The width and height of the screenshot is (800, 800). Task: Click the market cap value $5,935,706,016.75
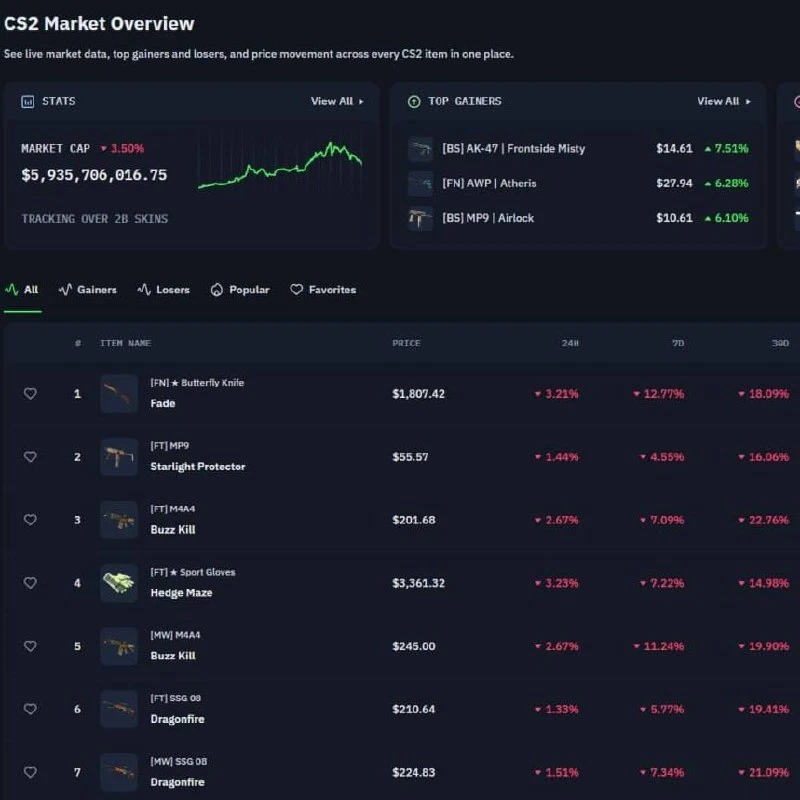pos(94,175)
